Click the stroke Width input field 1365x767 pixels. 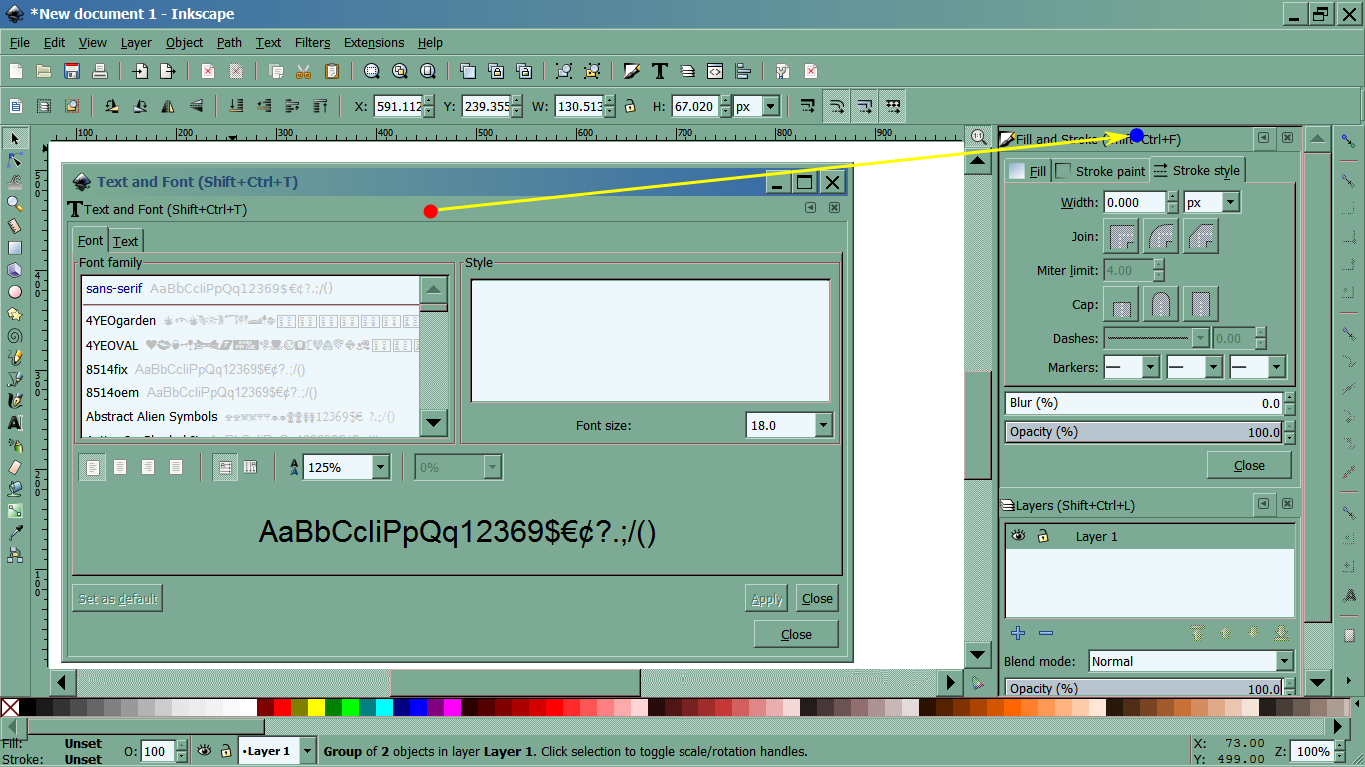pos(1135,202)
